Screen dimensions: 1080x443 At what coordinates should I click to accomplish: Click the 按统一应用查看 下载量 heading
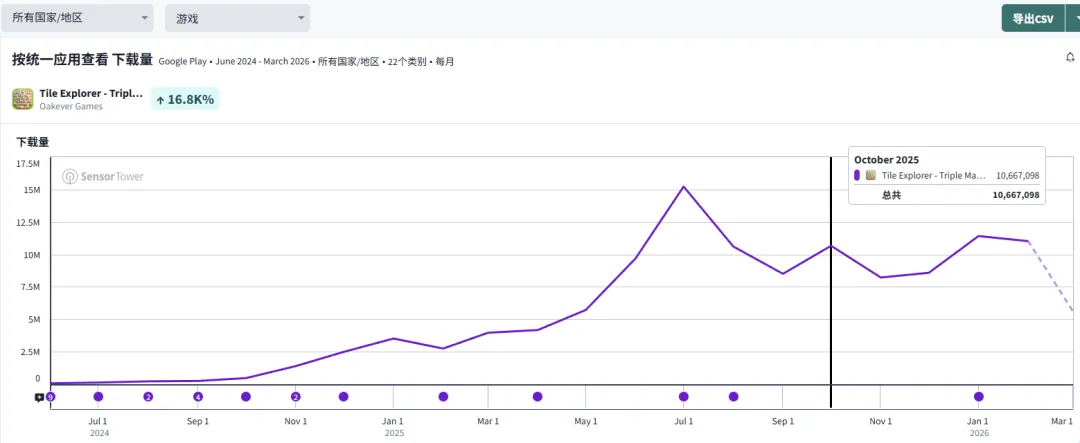point(83,59)
